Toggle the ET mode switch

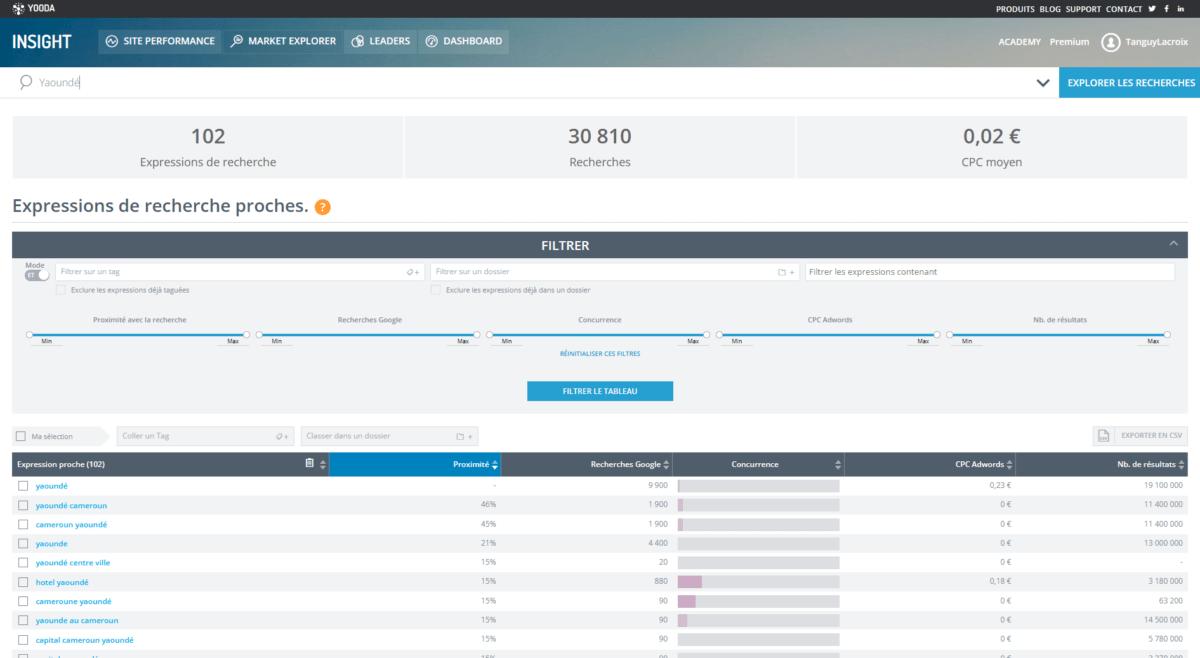(x=37, y=275)
